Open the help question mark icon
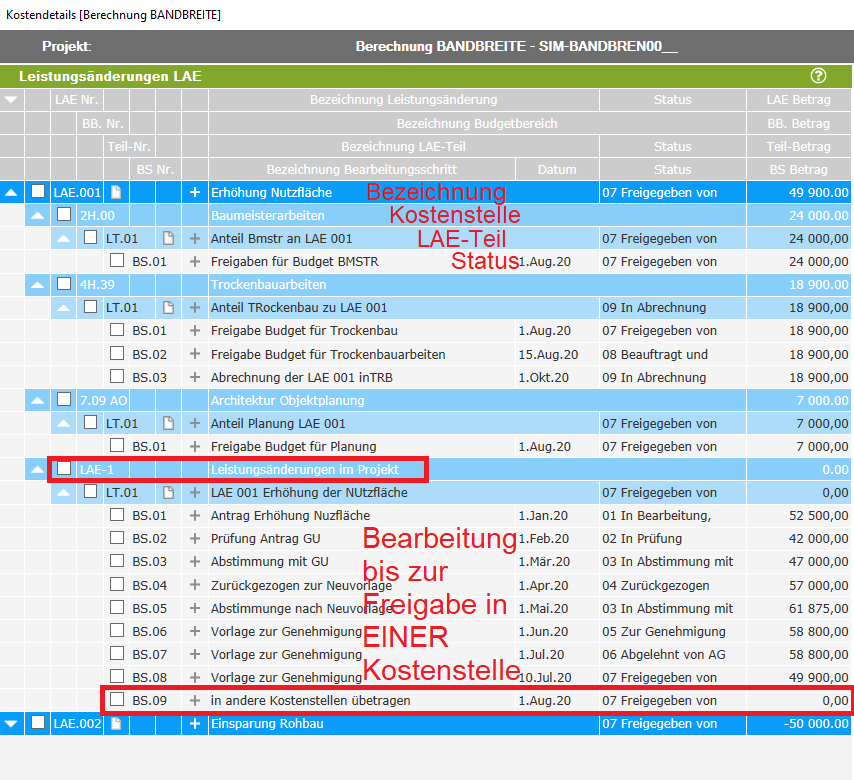Viewport: 854px width, 780px height. click(x=818, y=75)
